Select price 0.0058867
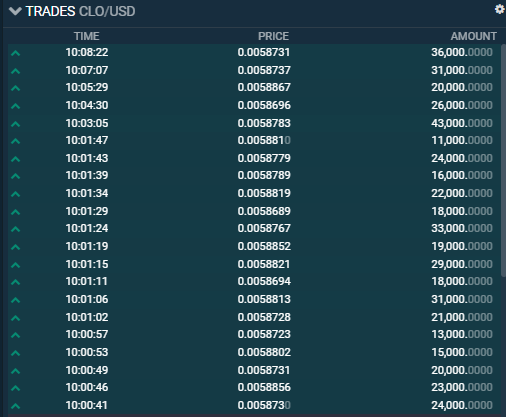Screen dimensions: 506x417 click(x=264, y=87)
